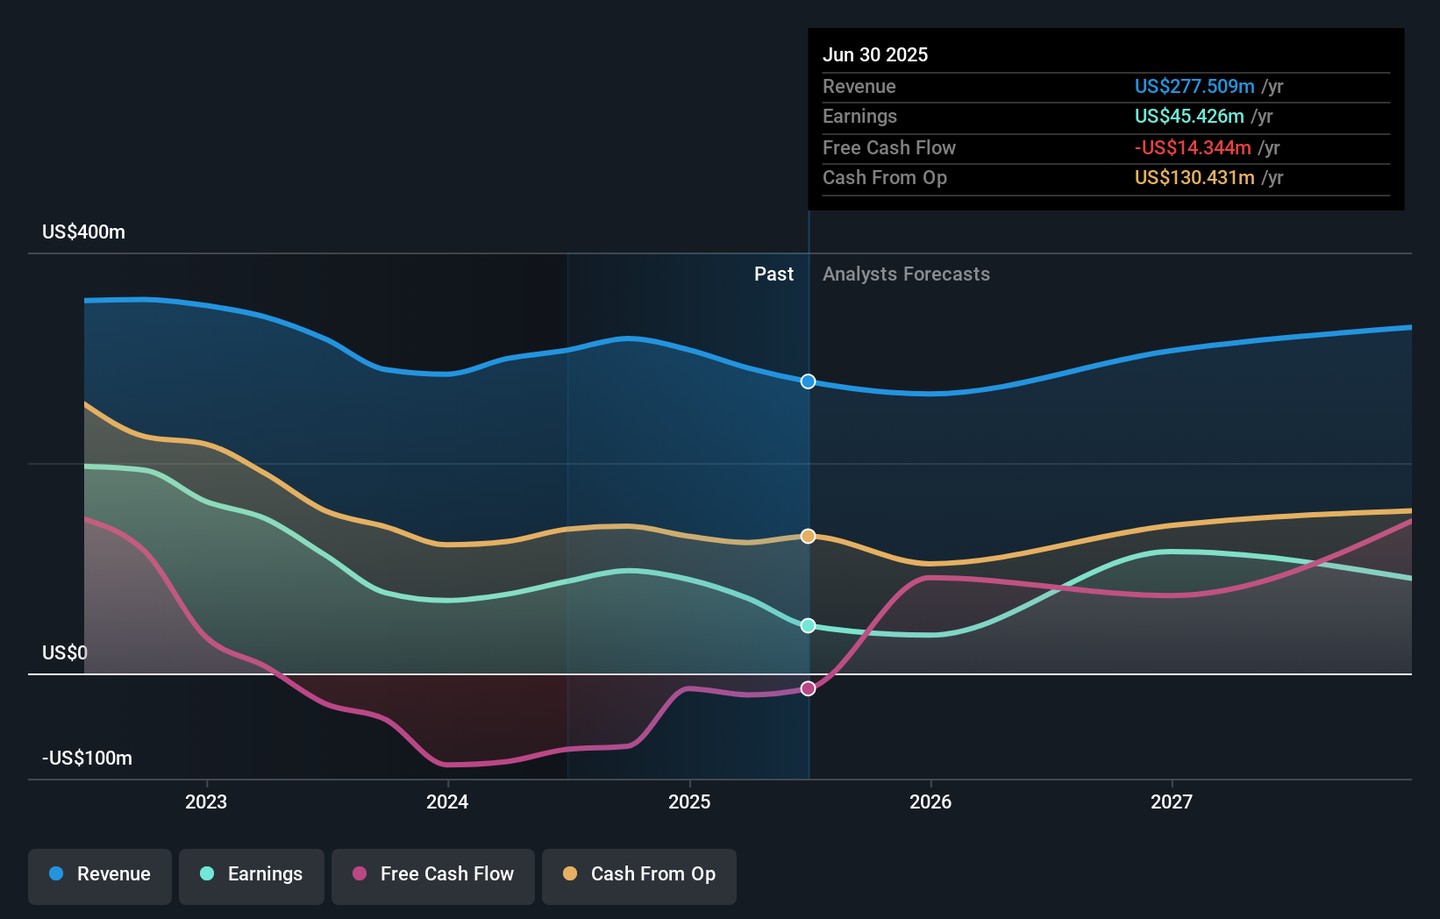Click the Jun 30 2025 tooltip date

pos(875,55)
